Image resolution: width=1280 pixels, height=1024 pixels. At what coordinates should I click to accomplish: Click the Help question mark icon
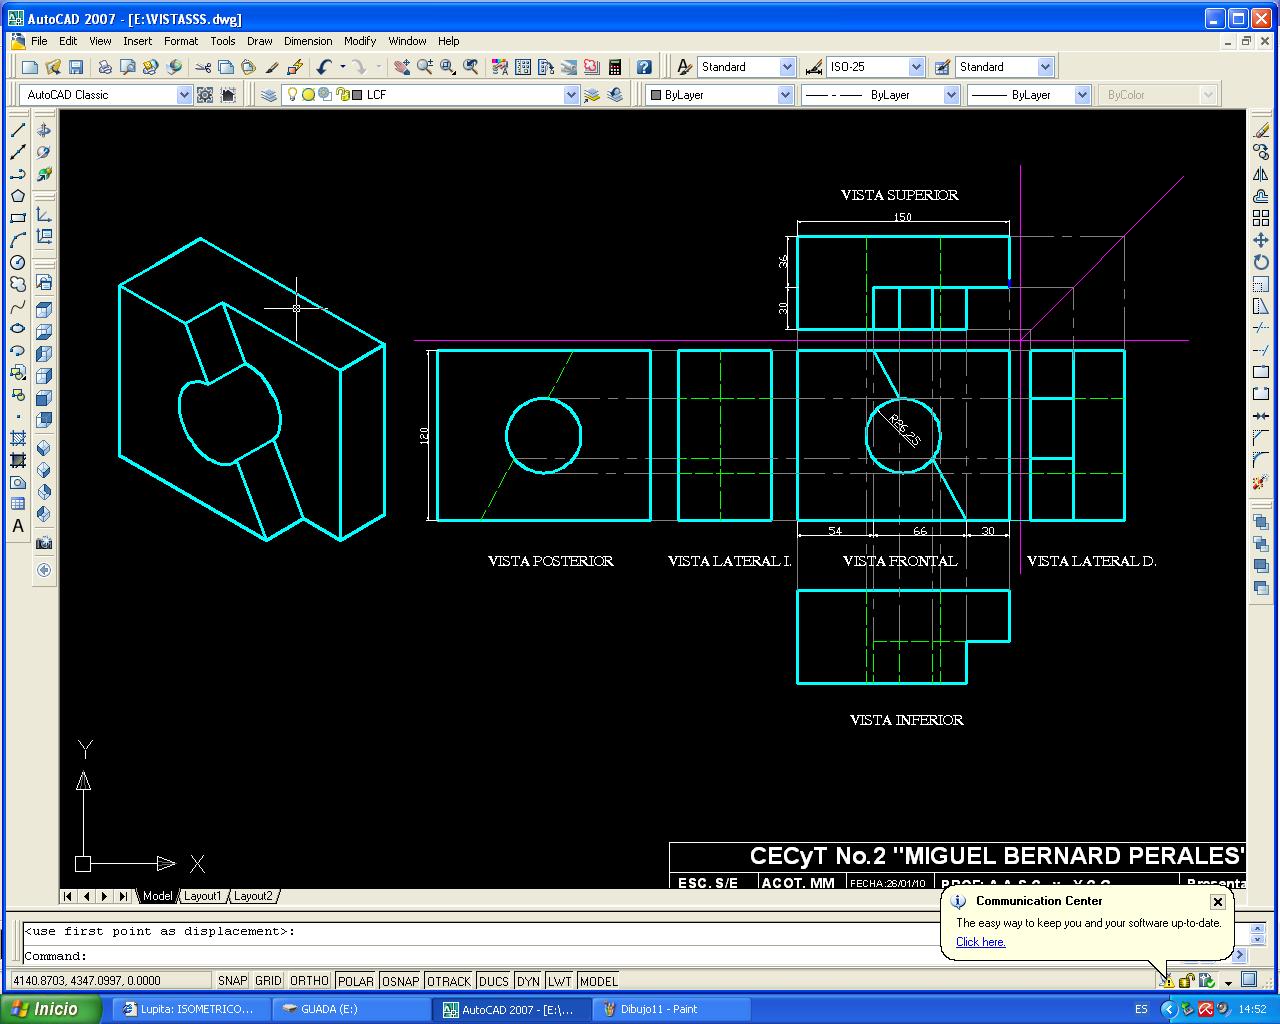[x=645, y=67]
